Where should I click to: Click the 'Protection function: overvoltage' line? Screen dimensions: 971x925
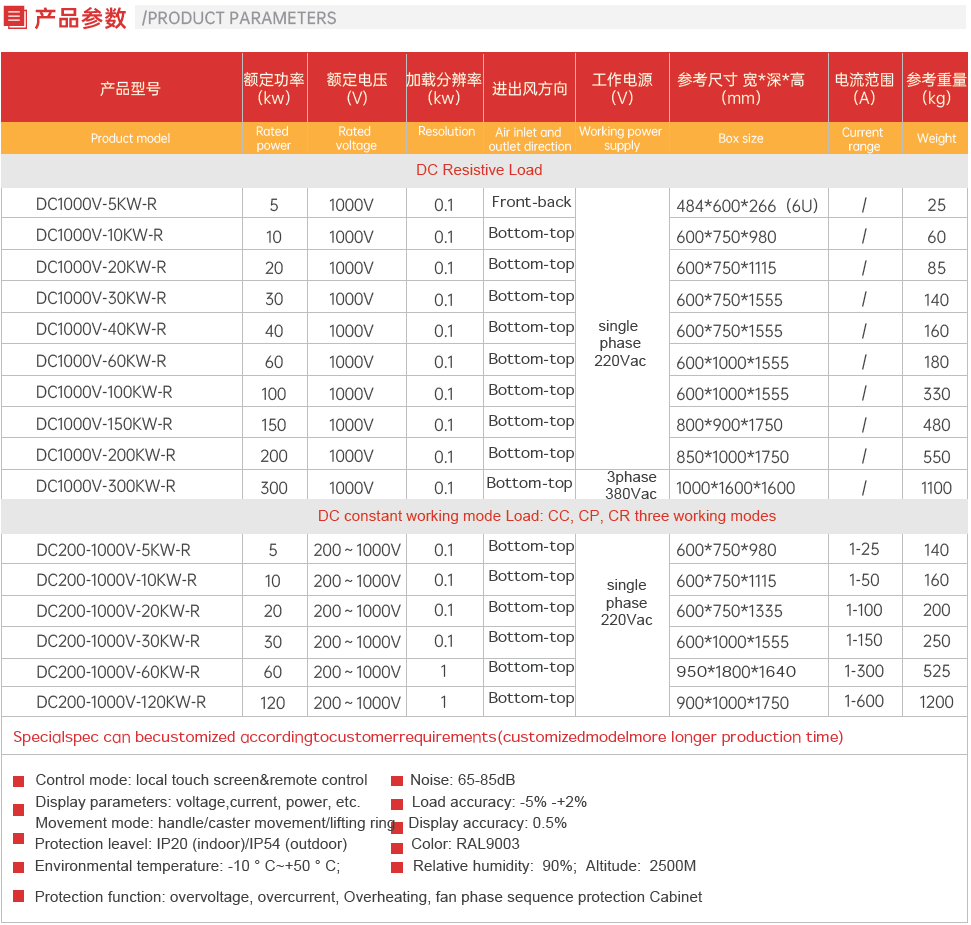point(368,897)
